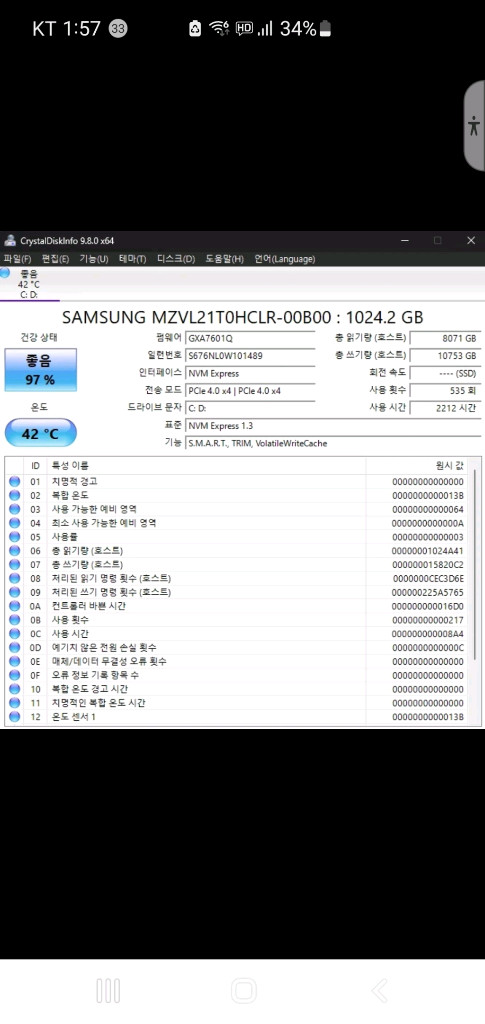Click the interface field NVM Express

pyautogui.click(x=250, y=374)
